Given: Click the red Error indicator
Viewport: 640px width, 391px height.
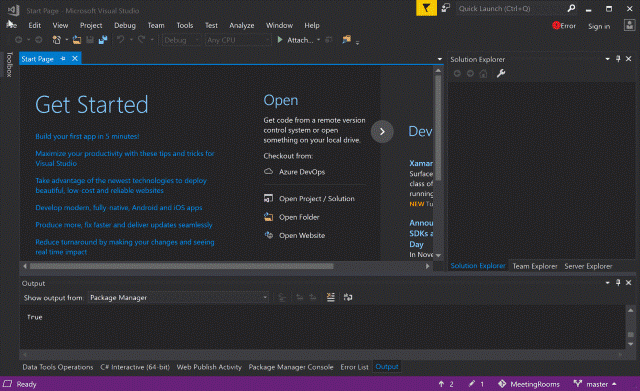Looking at the screenshot, I should click(x=564, y=26).
